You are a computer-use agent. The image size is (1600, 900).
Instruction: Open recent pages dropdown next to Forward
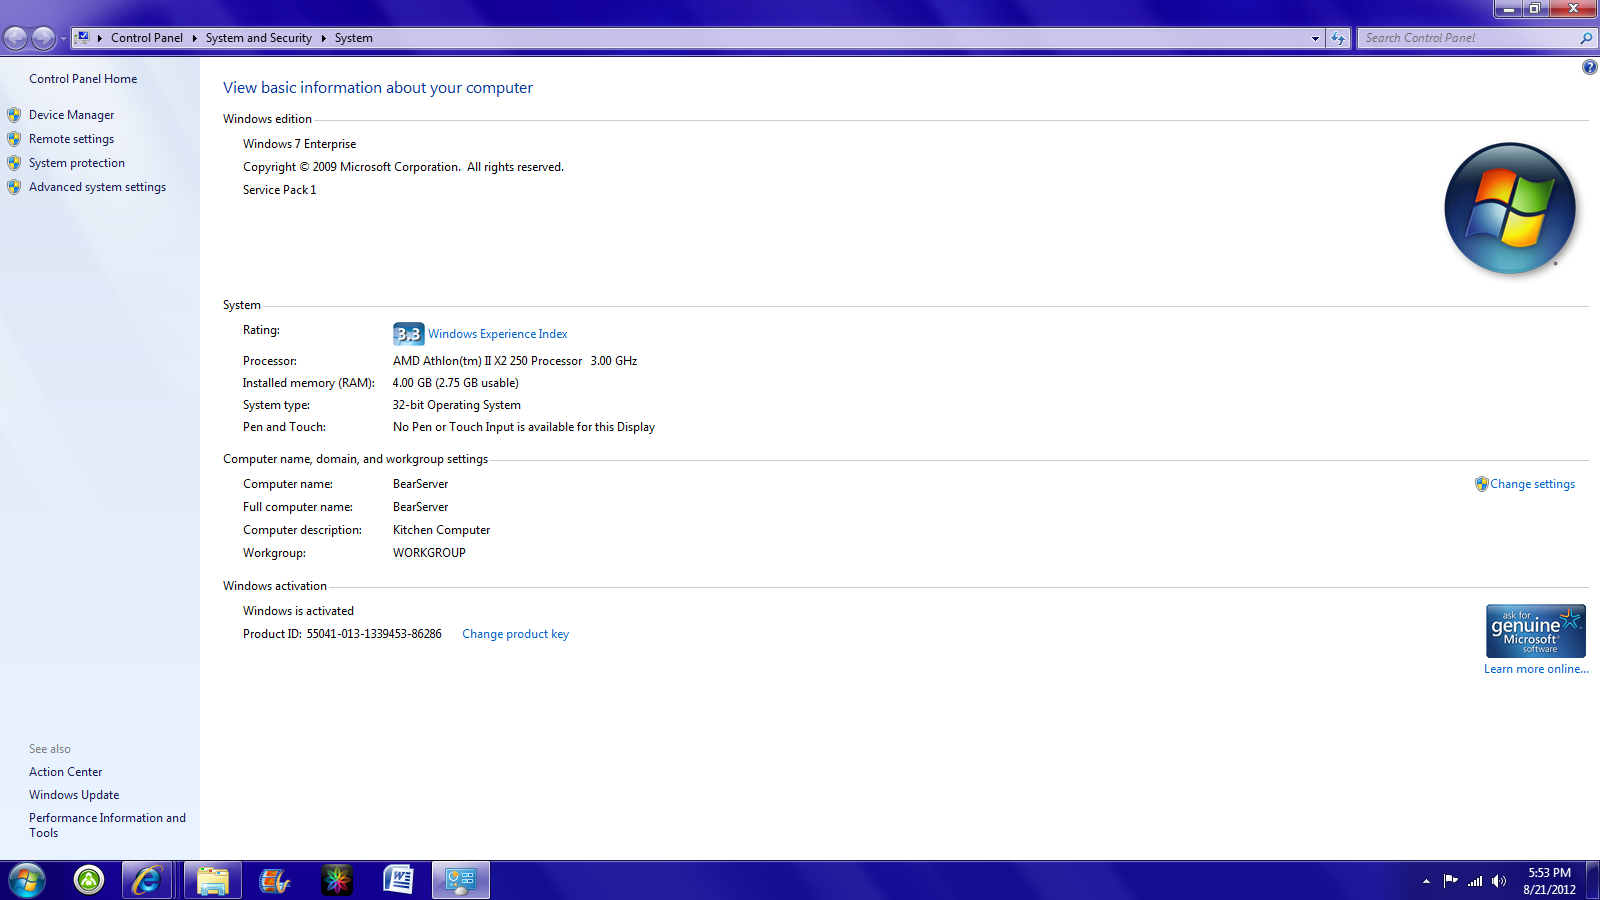tap(63, 39)
